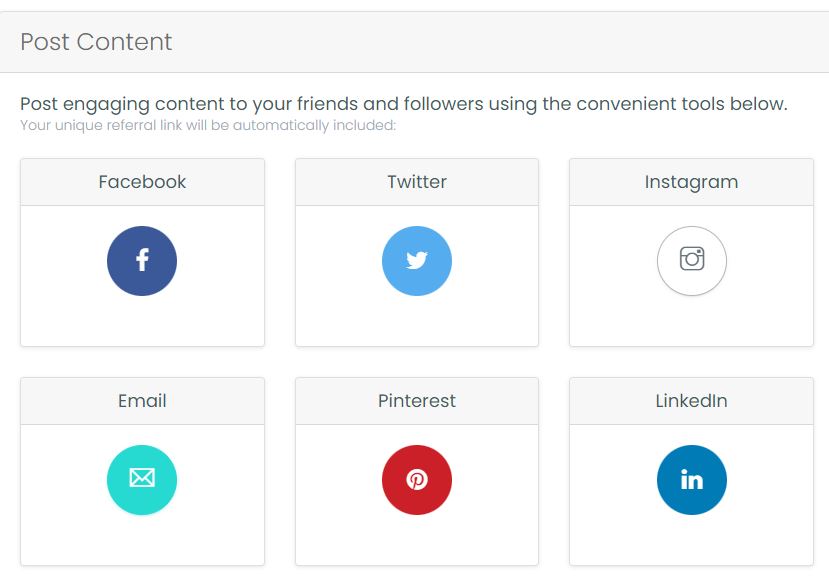Viewport: 829px width, 580px height.
Task: Click blank area beneath the Twitter icon
Action: [417, 322]
